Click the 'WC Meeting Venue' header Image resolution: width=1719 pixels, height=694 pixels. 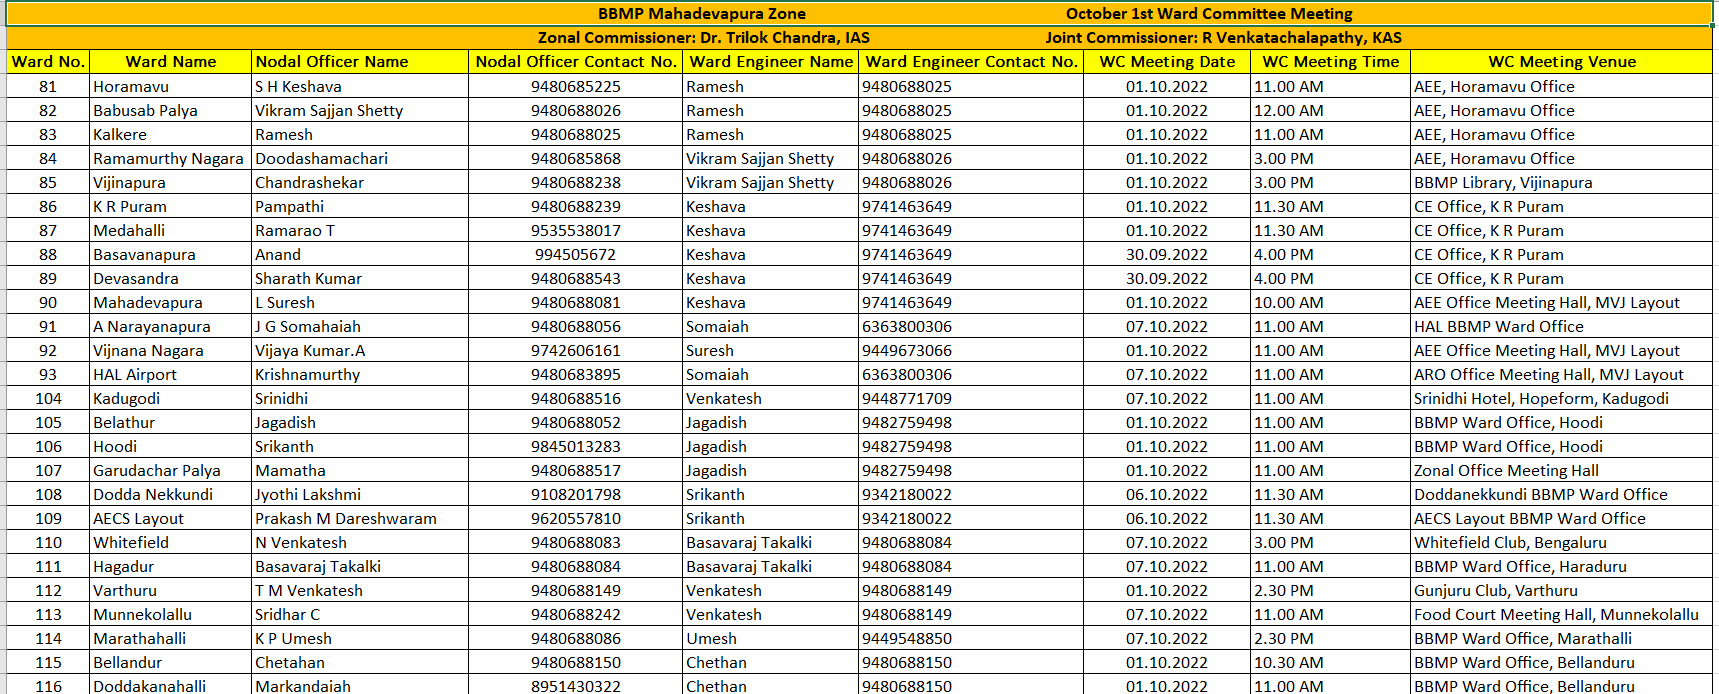tap(1562, 62)
